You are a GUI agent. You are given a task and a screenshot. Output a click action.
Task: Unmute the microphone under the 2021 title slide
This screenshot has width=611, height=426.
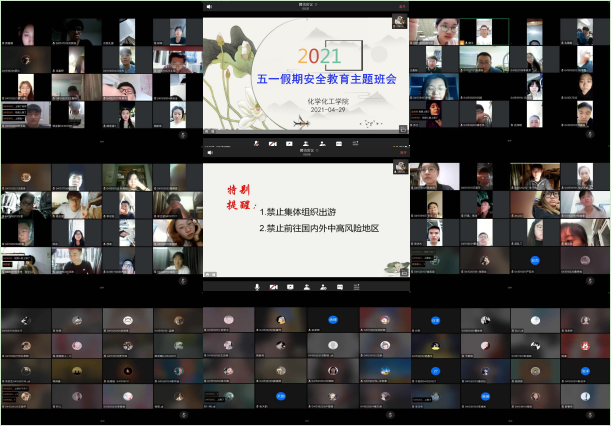[x=256, y=144]
